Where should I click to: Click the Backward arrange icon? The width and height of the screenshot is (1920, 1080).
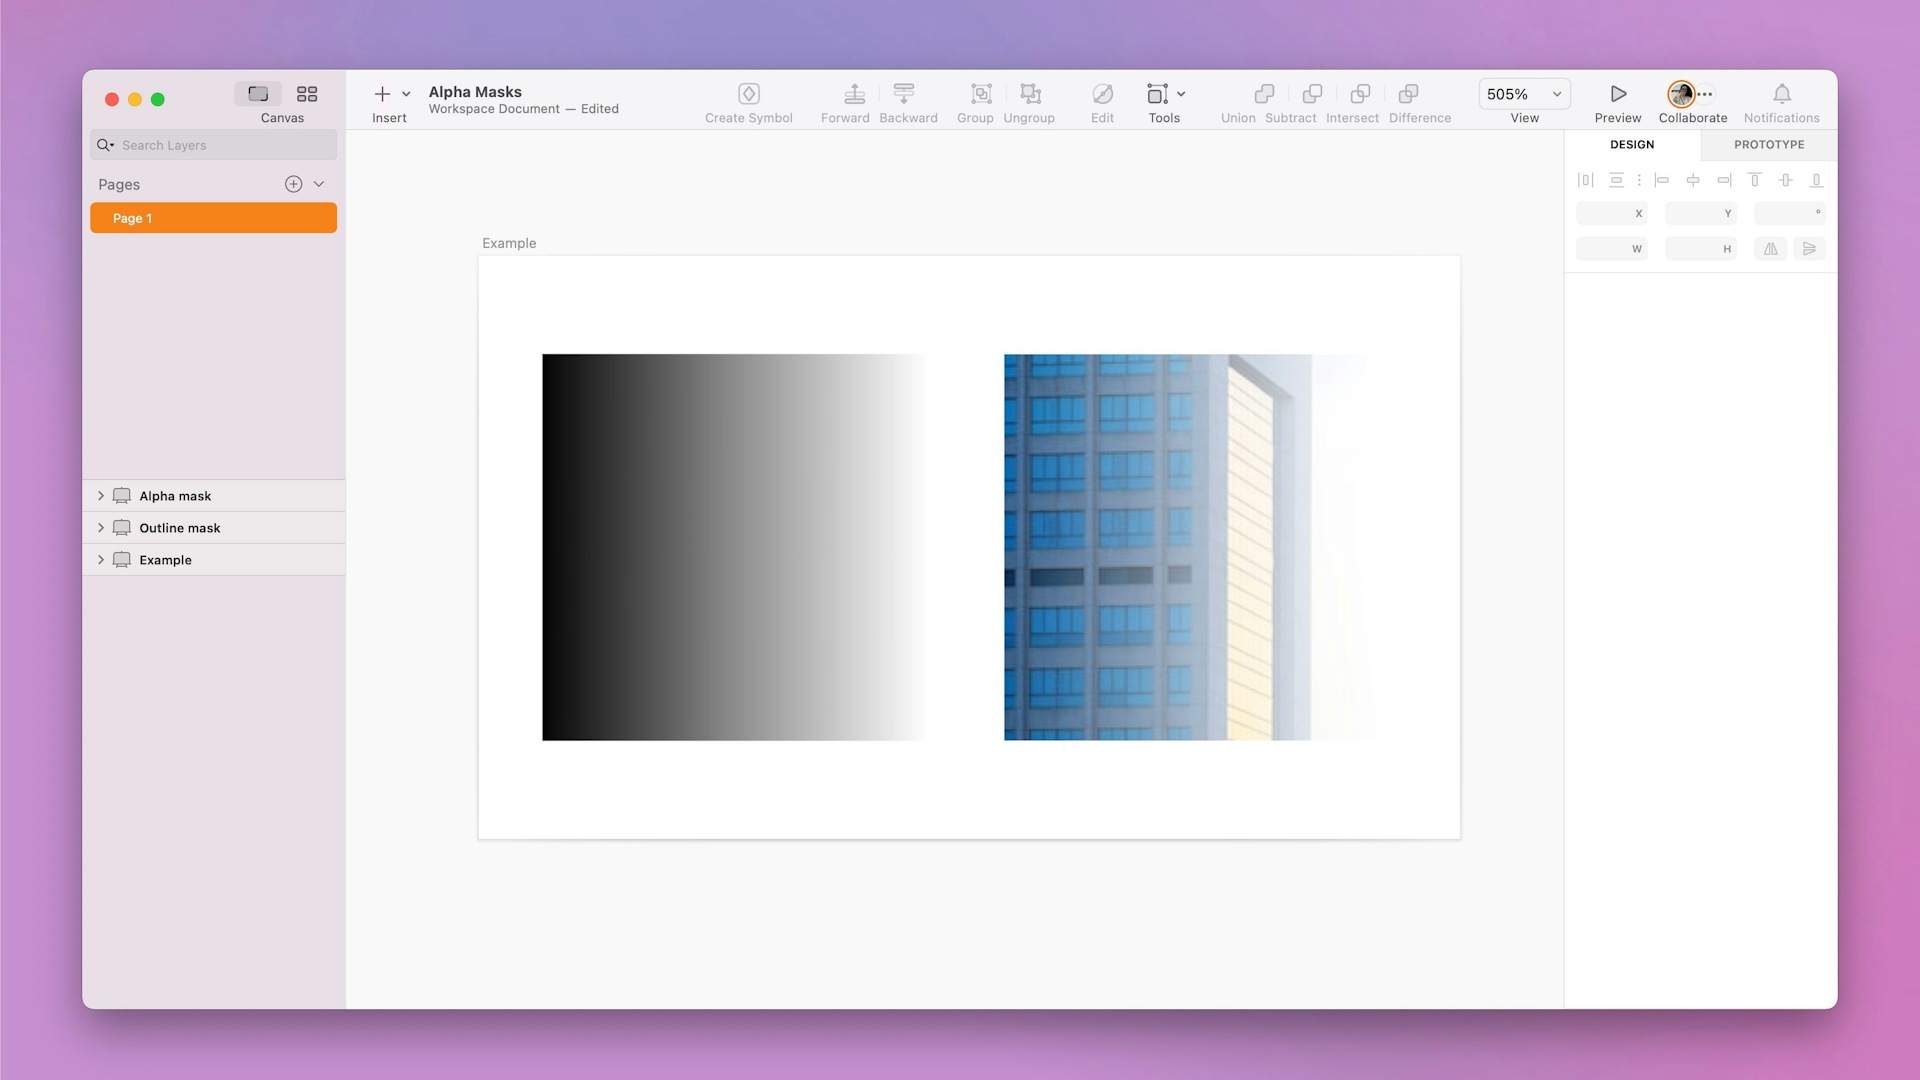click(x=904, y=94)
